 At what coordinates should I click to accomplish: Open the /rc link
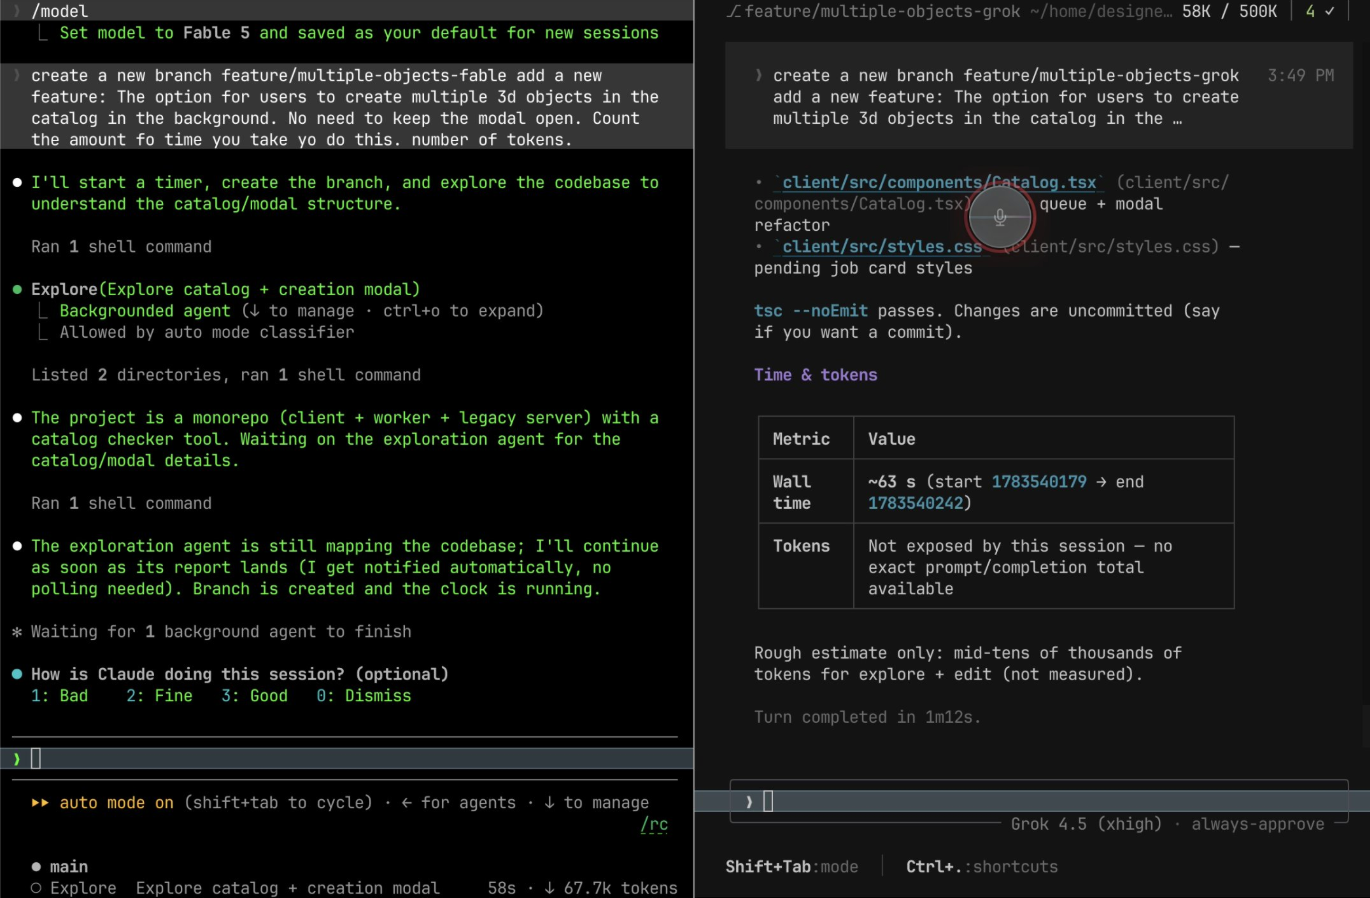[654, 824]
